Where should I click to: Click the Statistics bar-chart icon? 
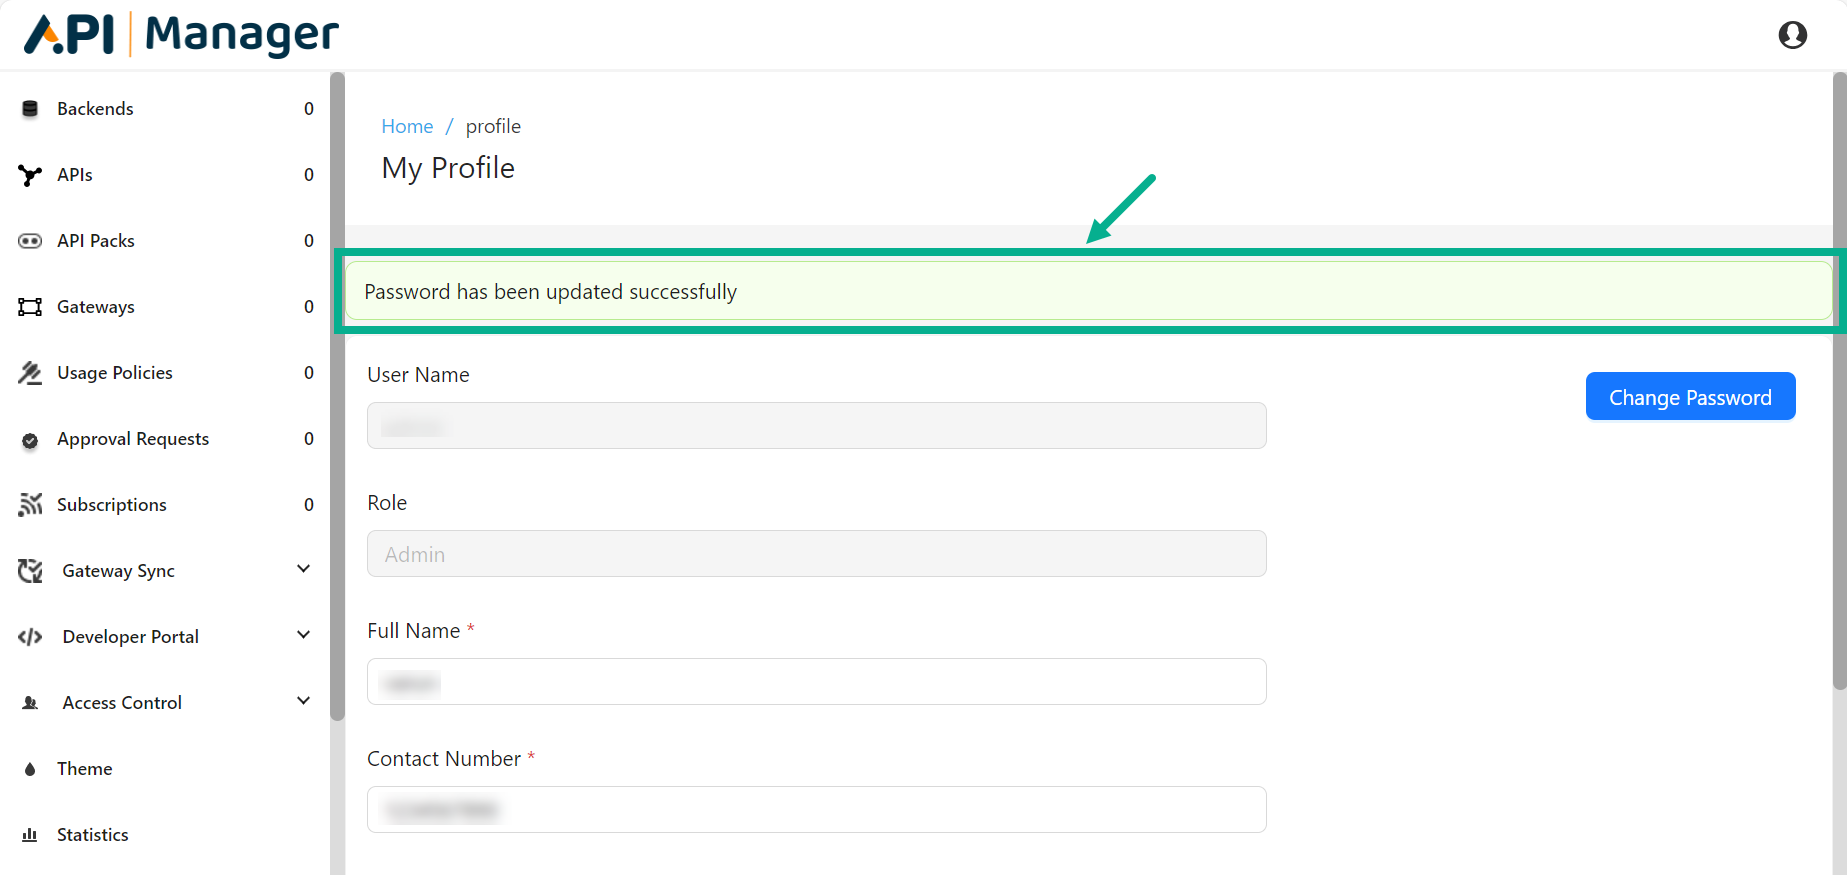(30, 834)
